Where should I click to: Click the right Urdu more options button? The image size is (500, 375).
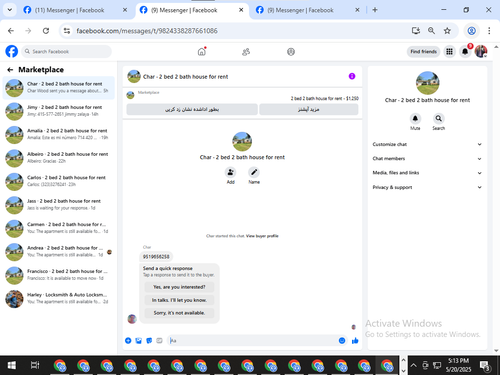tap(309, 109)
